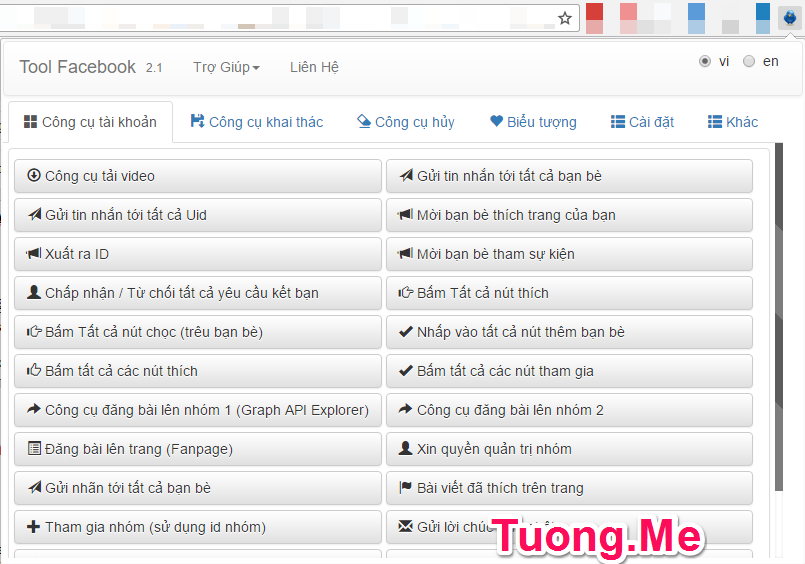This screenshot has height=564, width=805.
Task: Click megaphone icon on Mời bạn bè tham sự kiện
Action: pyautogui.click(x=406, y=254)
